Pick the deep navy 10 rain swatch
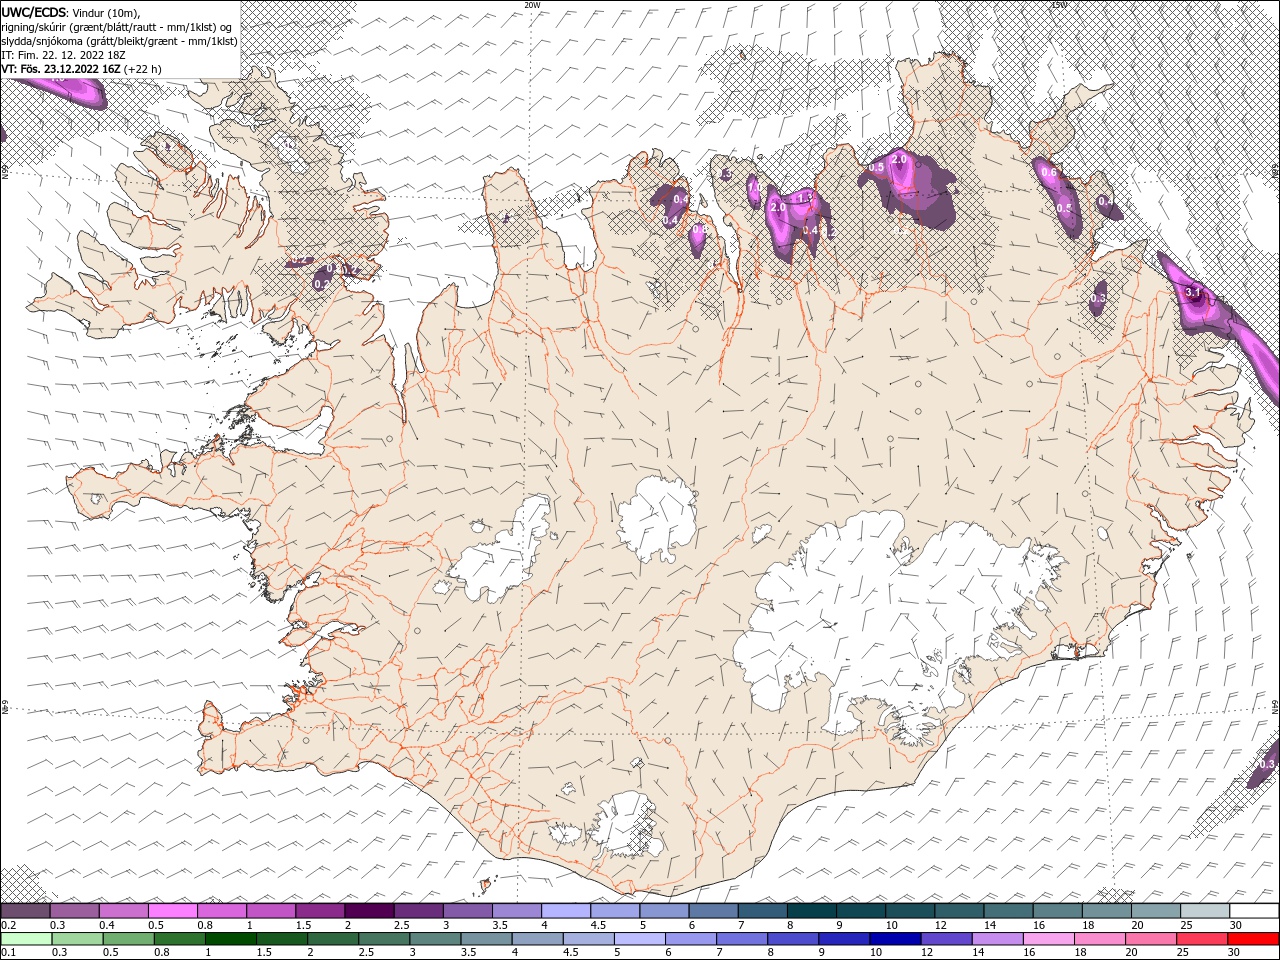Image resolution: width=1280 pixels, height=960 pixels. point(895,939)
